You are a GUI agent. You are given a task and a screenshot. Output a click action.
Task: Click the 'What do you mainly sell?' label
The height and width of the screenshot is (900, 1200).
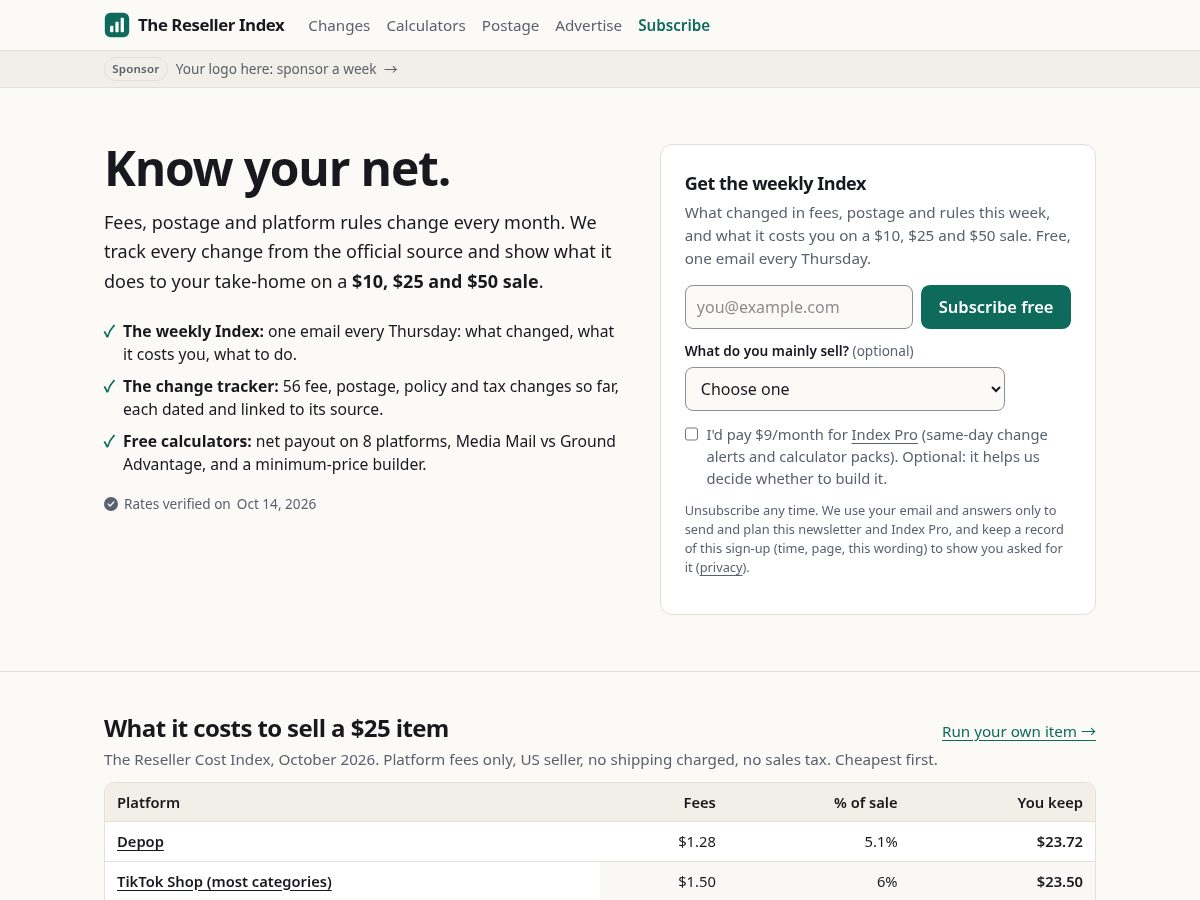[x=767, y=351]
